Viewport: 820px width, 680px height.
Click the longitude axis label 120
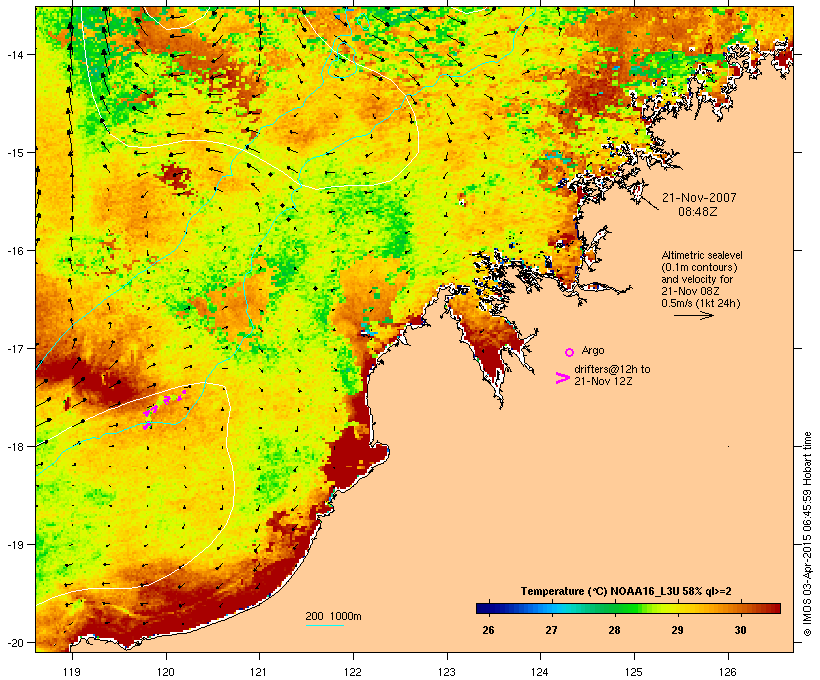pyautogui.click(x=166, y=672)
